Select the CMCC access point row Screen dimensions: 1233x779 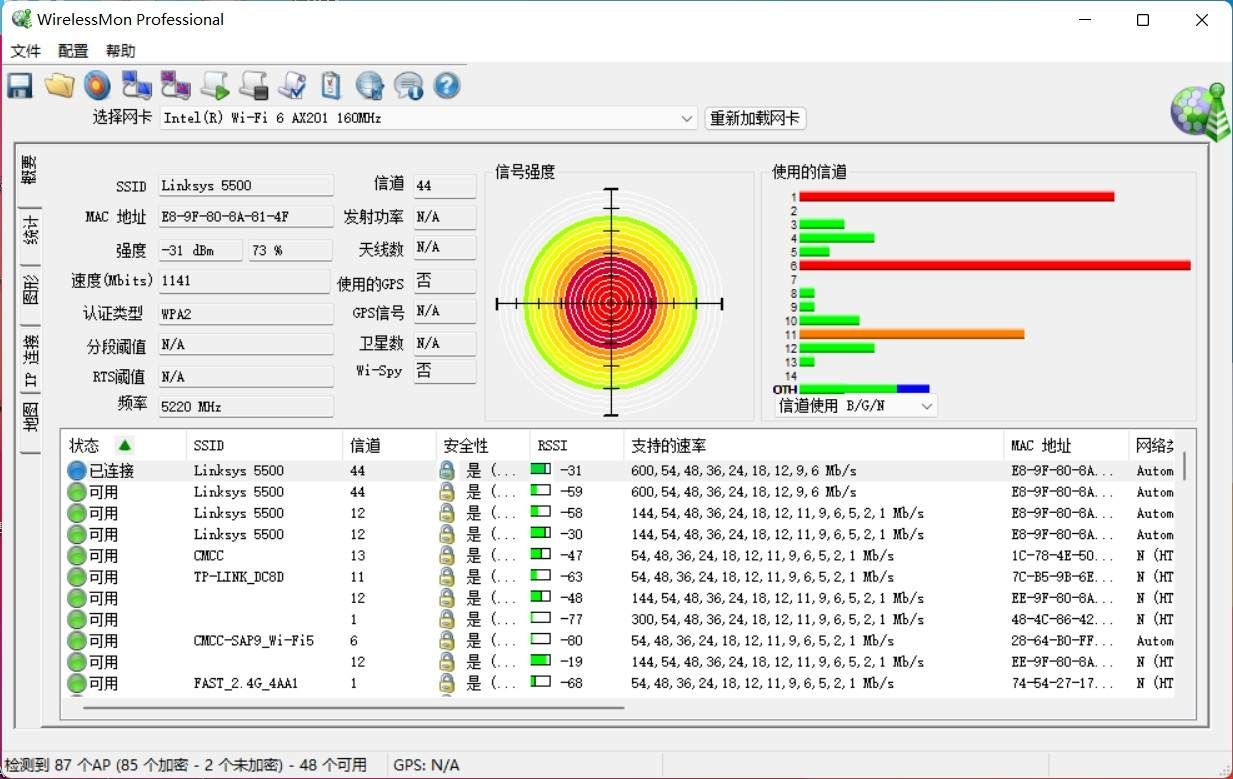pyautogui.click(x=619, y=555)
